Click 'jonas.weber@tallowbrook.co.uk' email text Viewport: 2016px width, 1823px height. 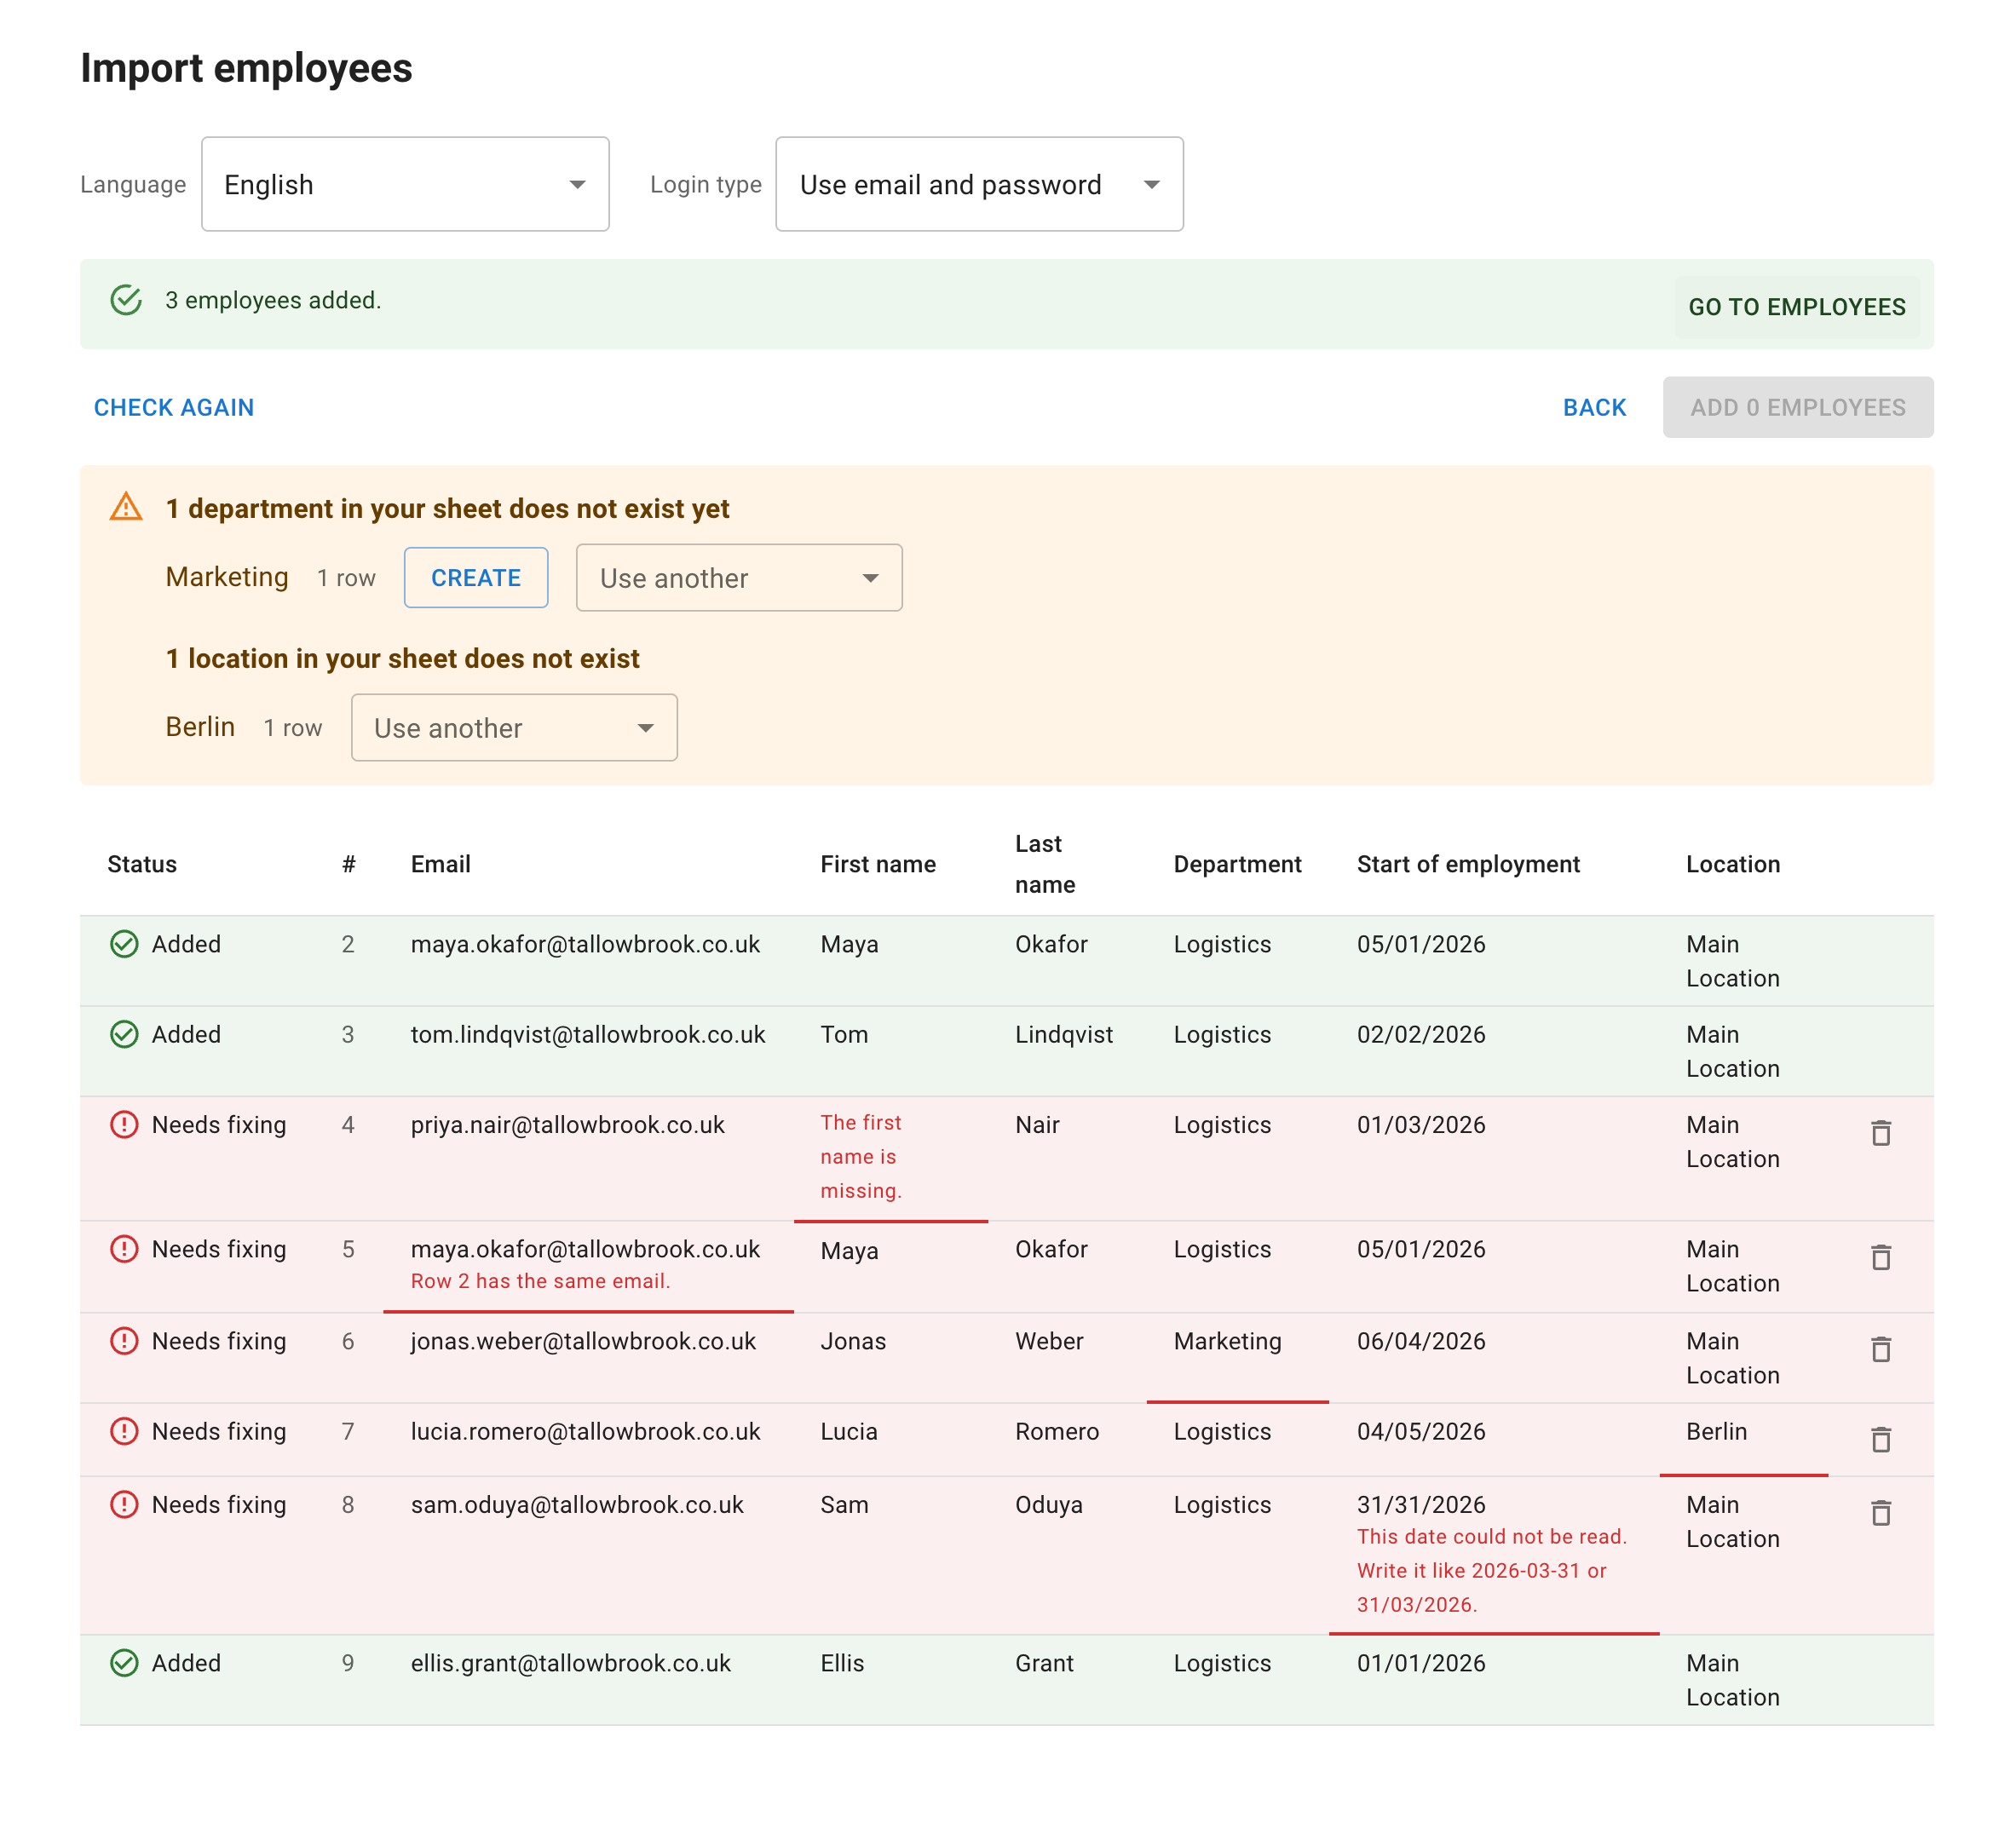pos(583,1341)
